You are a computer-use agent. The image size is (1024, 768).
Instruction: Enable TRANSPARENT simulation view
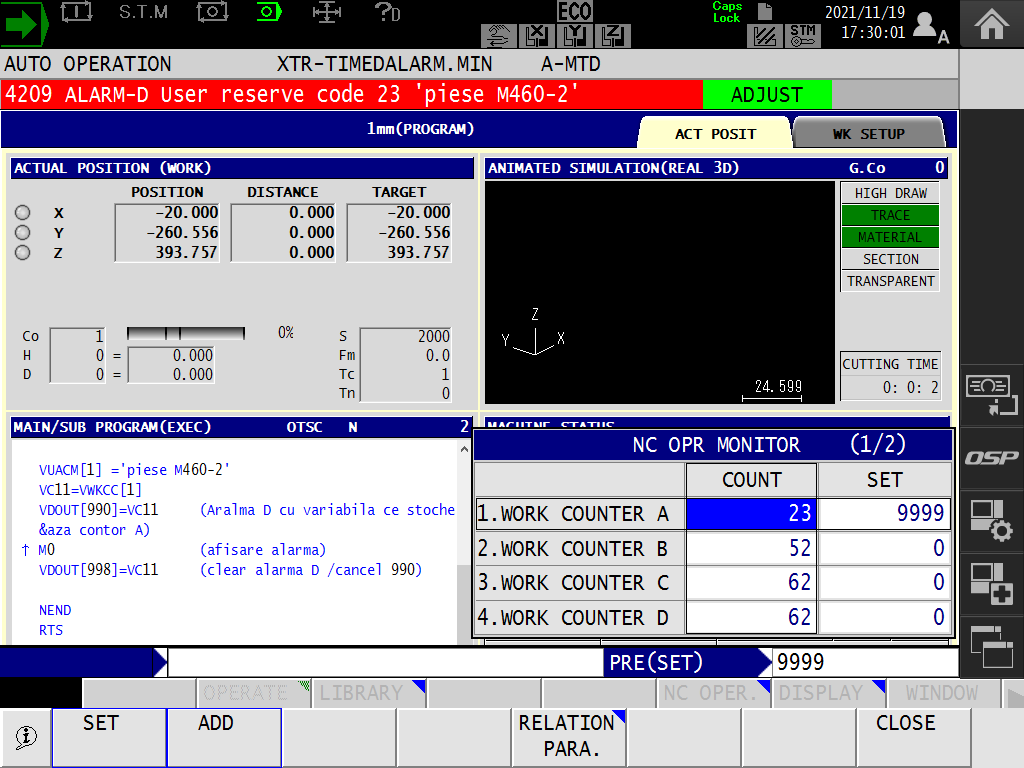click(889, 281)
